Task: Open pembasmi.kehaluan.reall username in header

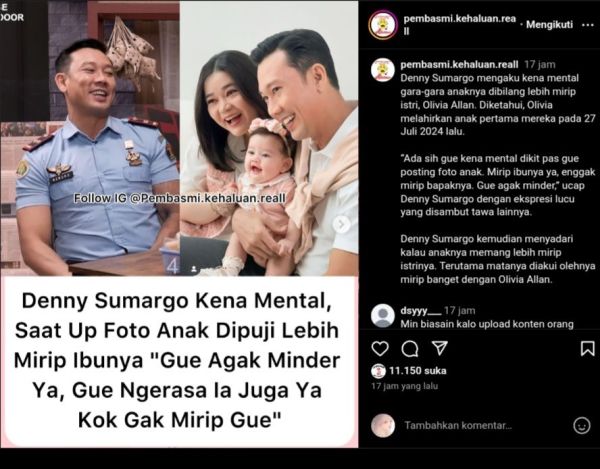Action: tap(460, 24)
